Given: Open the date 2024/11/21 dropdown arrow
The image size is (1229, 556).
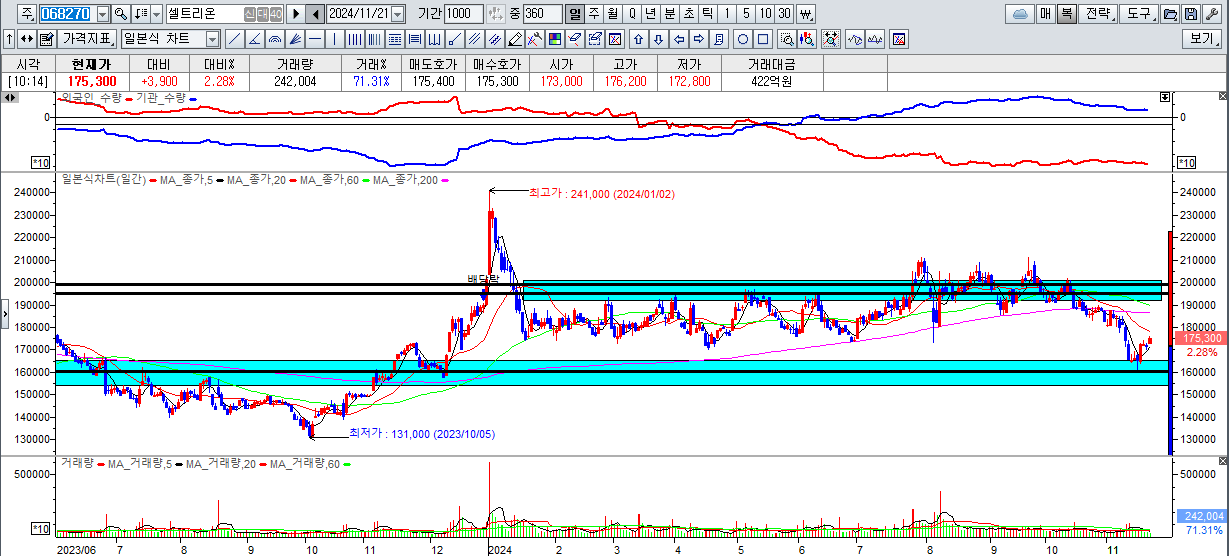Looking at the screenshot, I should click(398, 14).
